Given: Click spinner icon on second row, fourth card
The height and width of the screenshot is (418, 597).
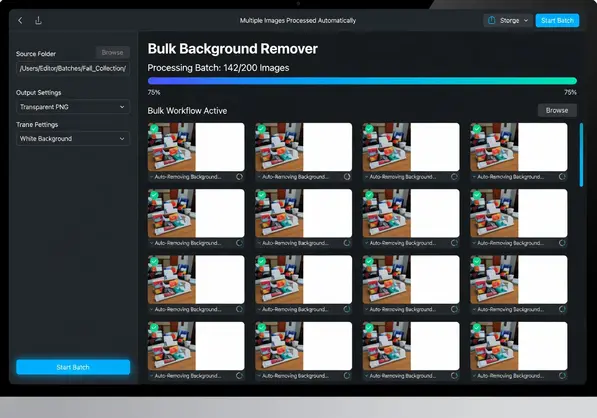Looking at the screenshot, I should [562, 243].
